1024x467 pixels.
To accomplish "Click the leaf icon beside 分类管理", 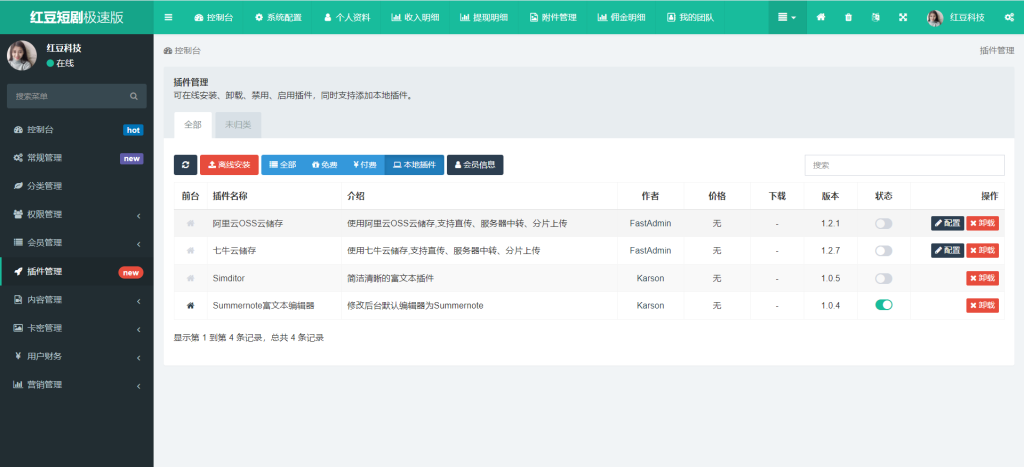I will [18, 186].
